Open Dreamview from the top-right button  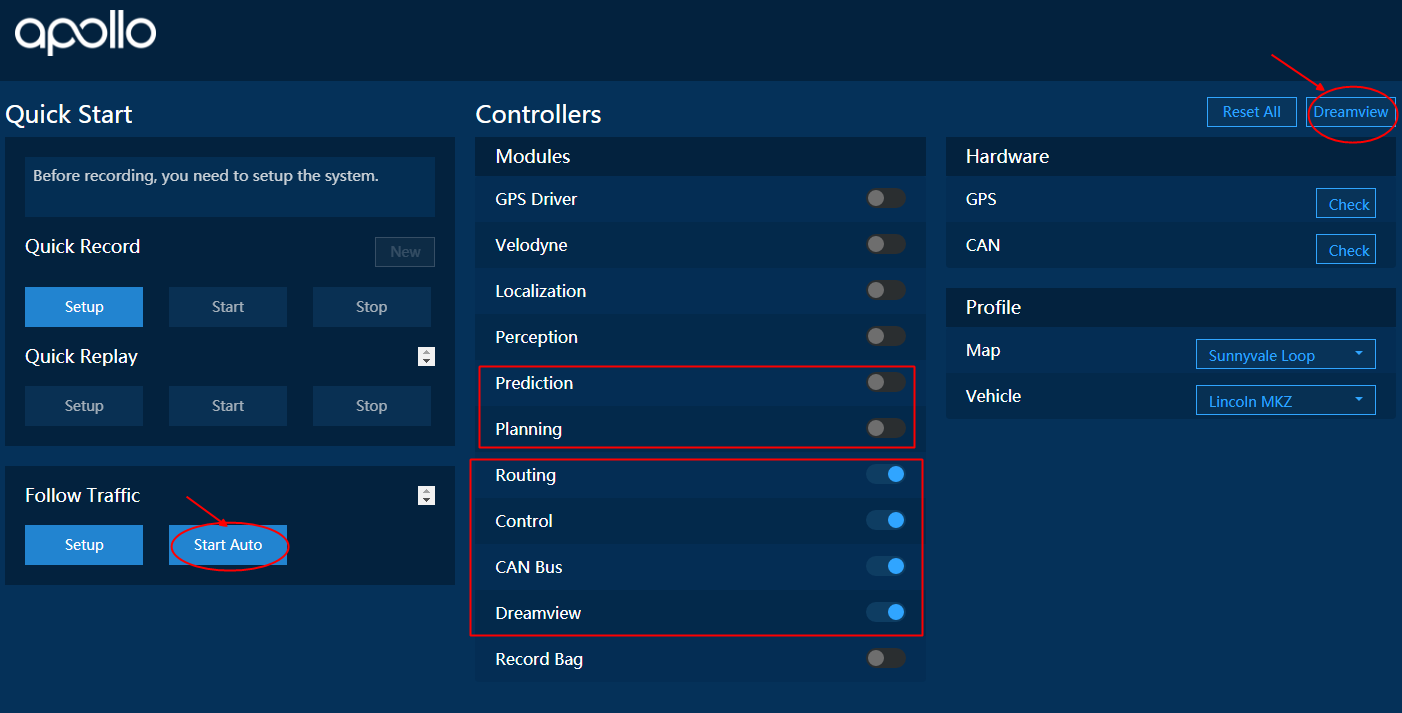tap(1350, 112)
